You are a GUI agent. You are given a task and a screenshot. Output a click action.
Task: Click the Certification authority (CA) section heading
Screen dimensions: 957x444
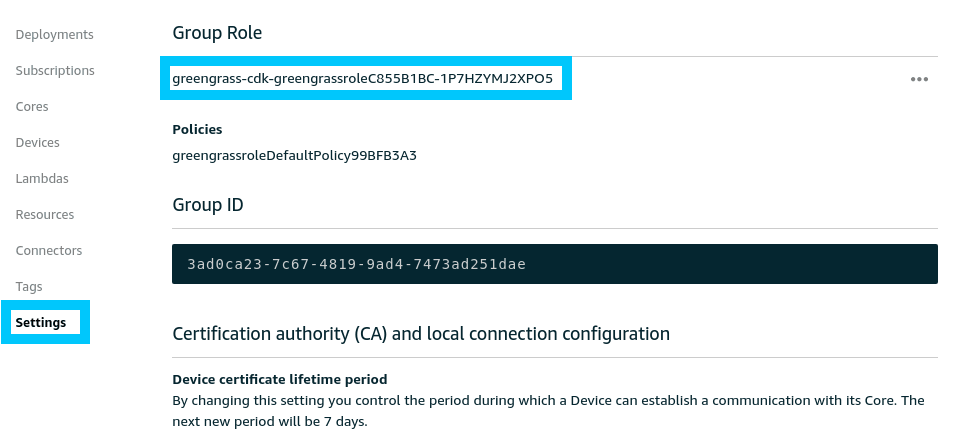coord(421,334)
